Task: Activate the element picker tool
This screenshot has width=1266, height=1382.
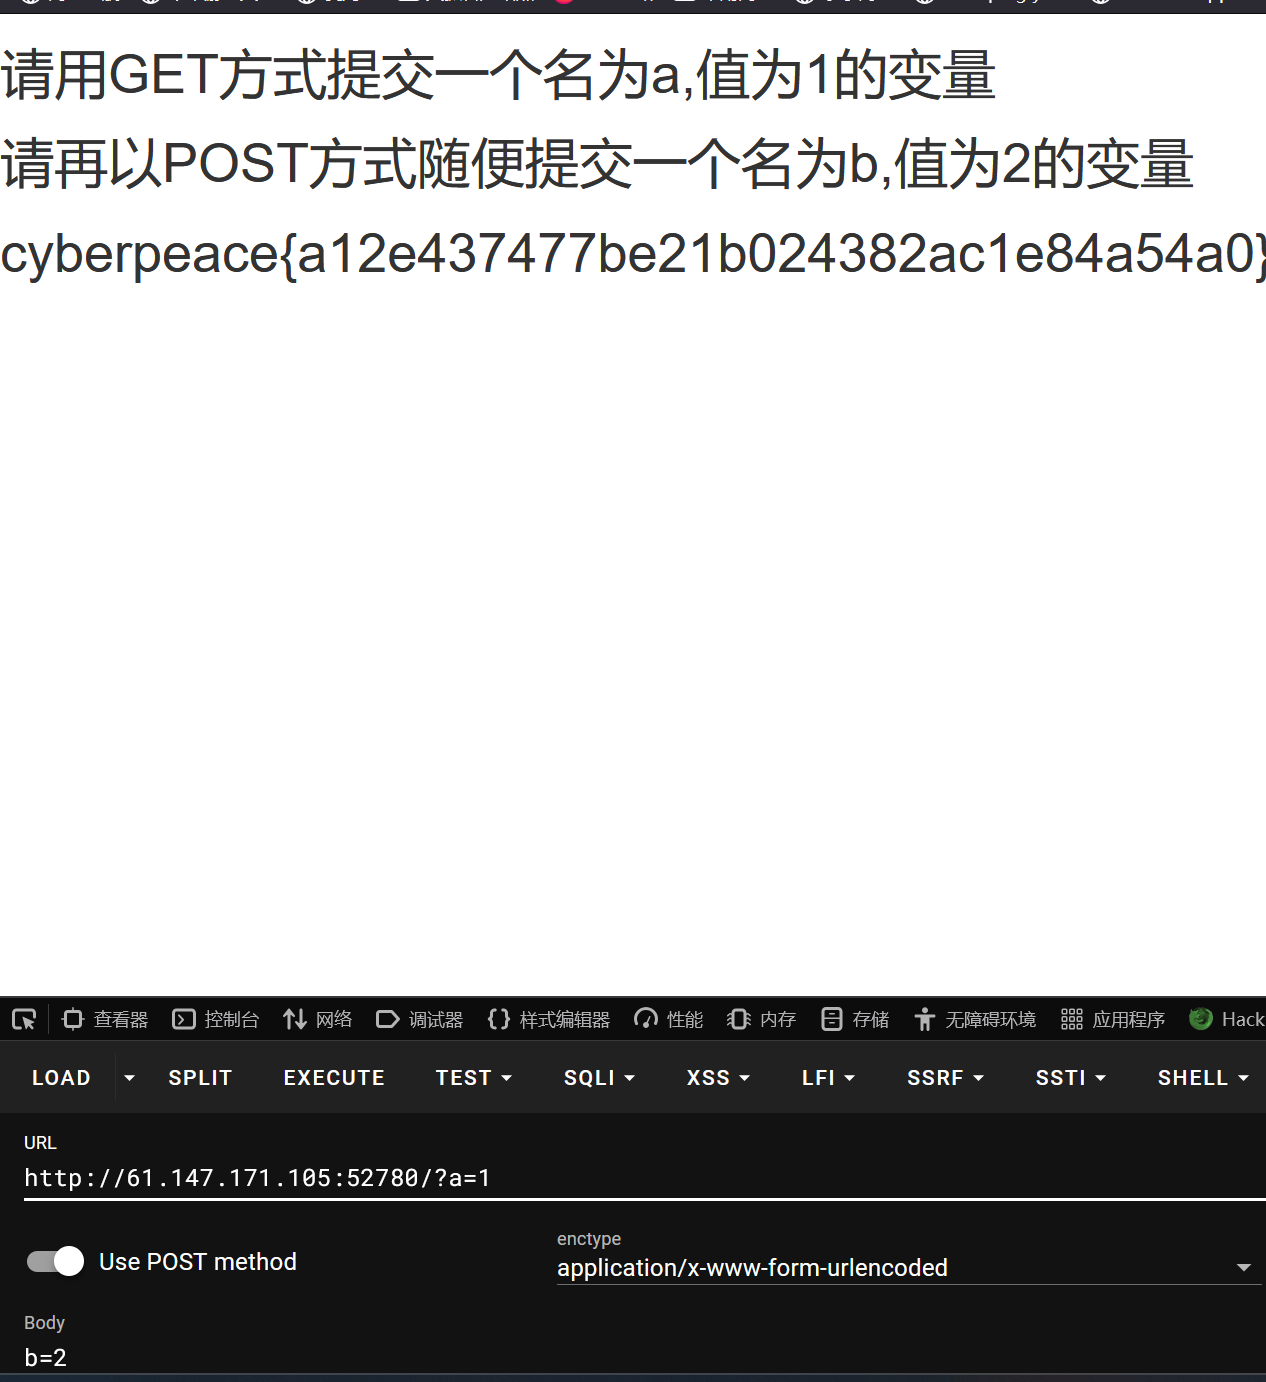Action: pos(23,1018)
